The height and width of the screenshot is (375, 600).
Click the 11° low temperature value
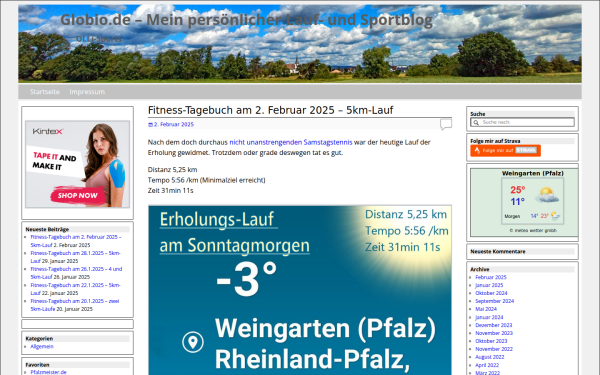tap(517, 202)
